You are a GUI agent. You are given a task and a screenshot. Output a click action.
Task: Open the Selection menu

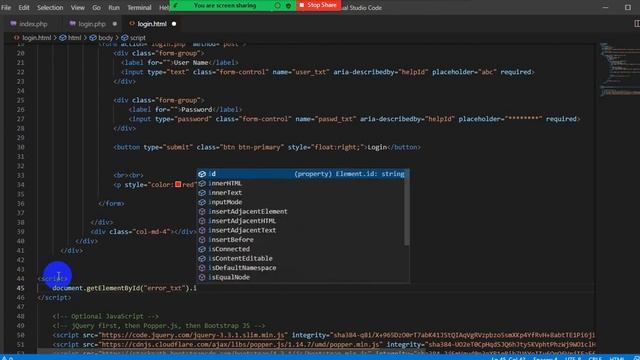[50, 8]
